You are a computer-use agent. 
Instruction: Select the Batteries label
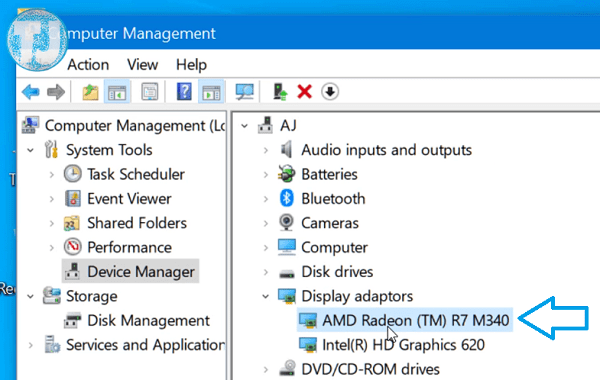tap(329, 175)
